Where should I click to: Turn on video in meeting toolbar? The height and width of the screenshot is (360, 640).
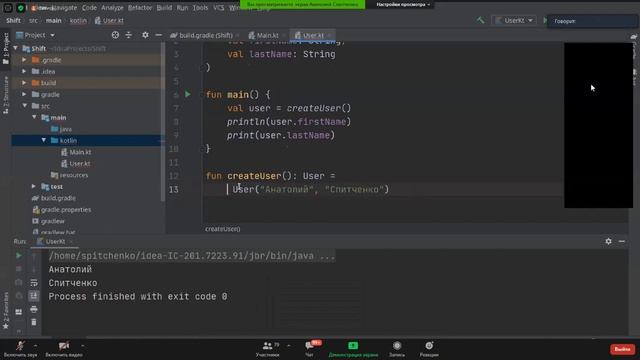[64, 349]
